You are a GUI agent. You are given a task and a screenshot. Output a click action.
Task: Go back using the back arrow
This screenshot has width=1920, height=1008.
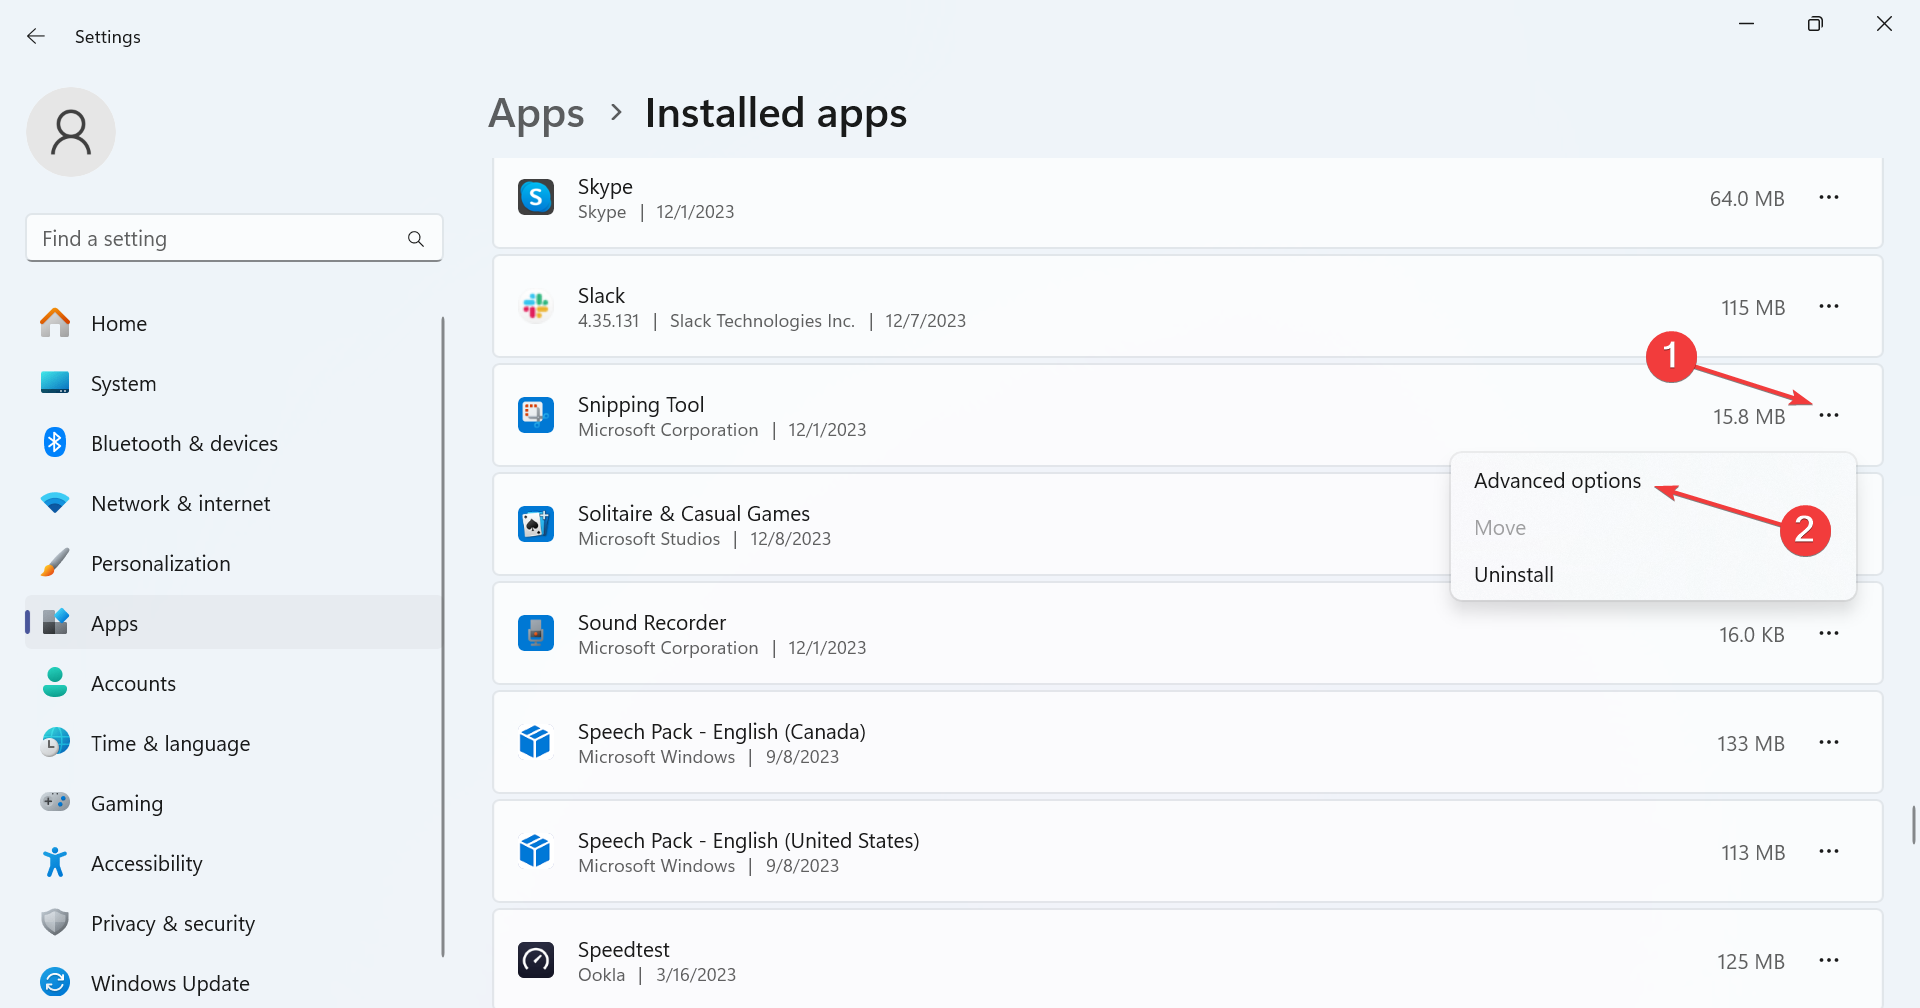pos(36,36)
